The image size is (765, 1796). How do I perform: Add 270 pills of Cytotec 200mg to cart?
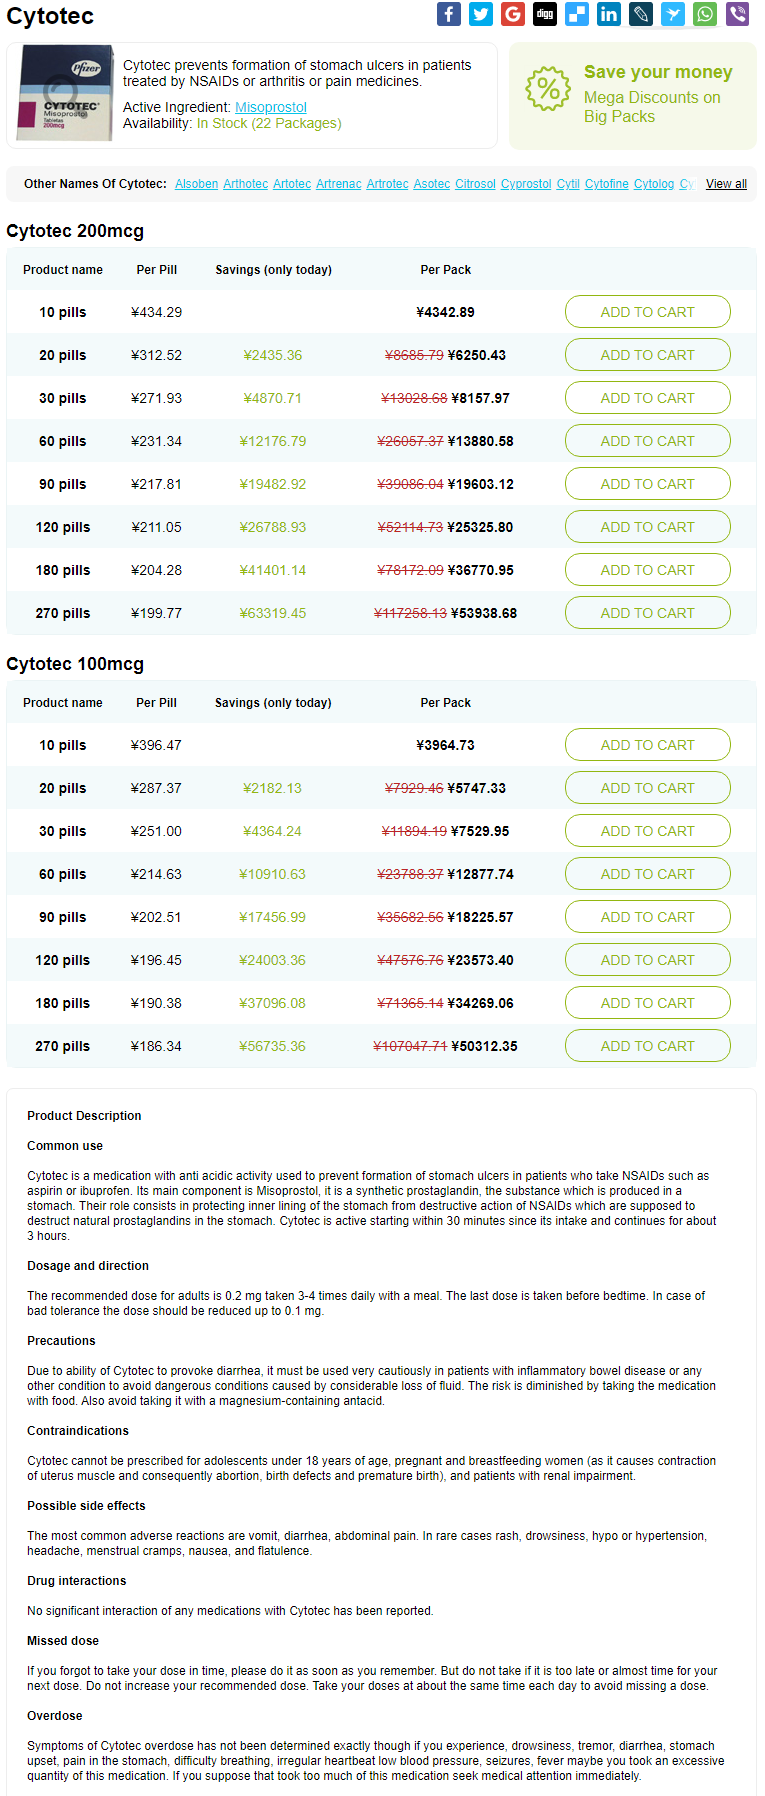pyautogui.click(x=647, y=613)
